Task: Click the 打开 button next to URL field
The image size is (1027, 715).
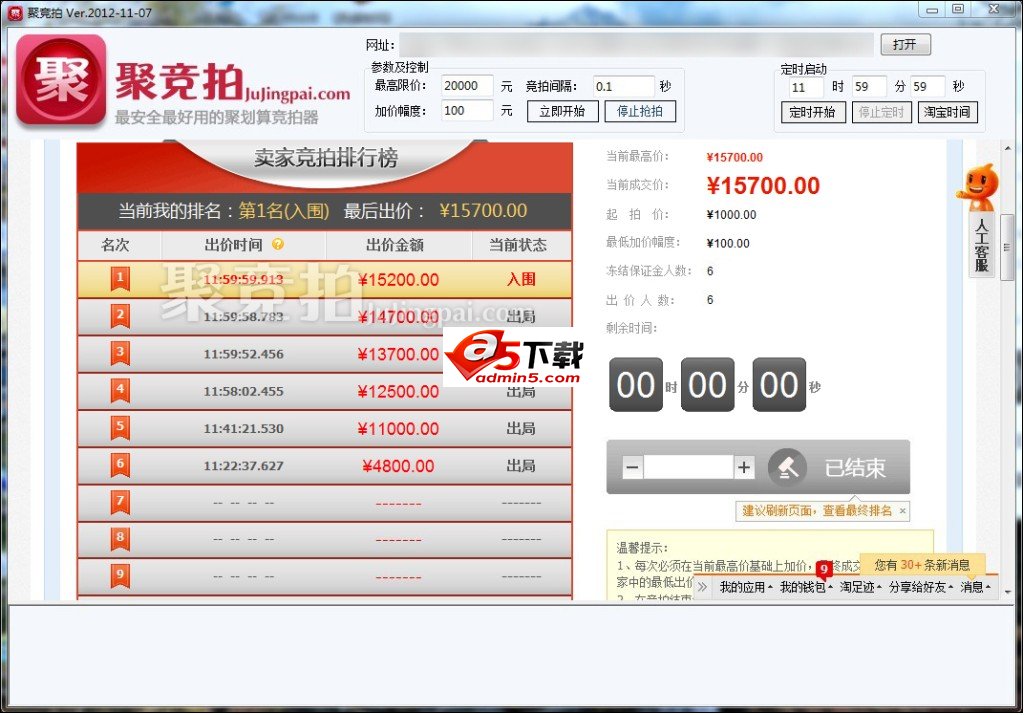Action: click(x=908, y=45)
